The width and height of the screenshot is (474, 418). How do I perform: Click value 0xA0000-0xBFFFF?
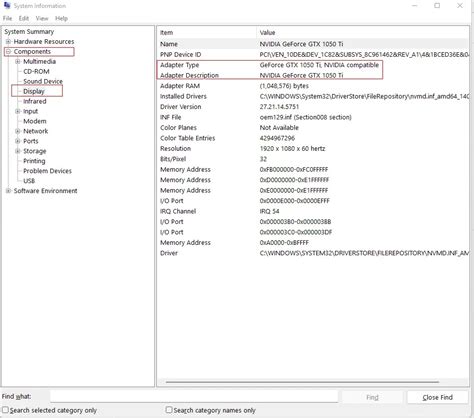pyautogui.click(x=284, y=243)
